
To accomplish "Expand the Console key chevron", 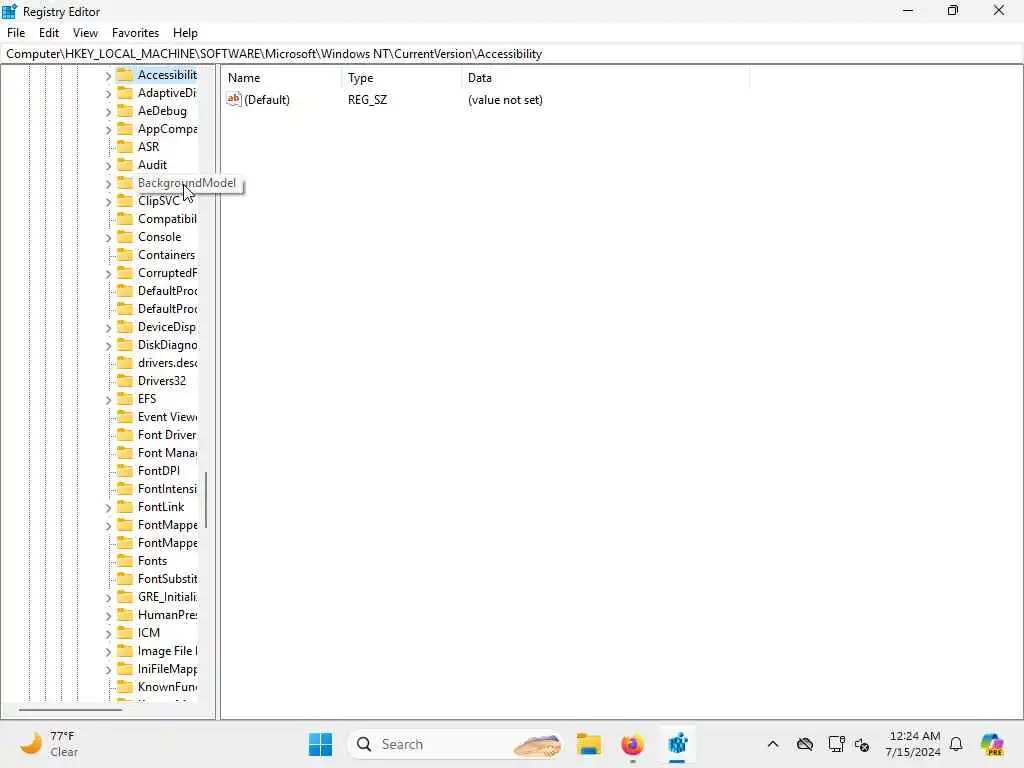I will coord(108,238).
